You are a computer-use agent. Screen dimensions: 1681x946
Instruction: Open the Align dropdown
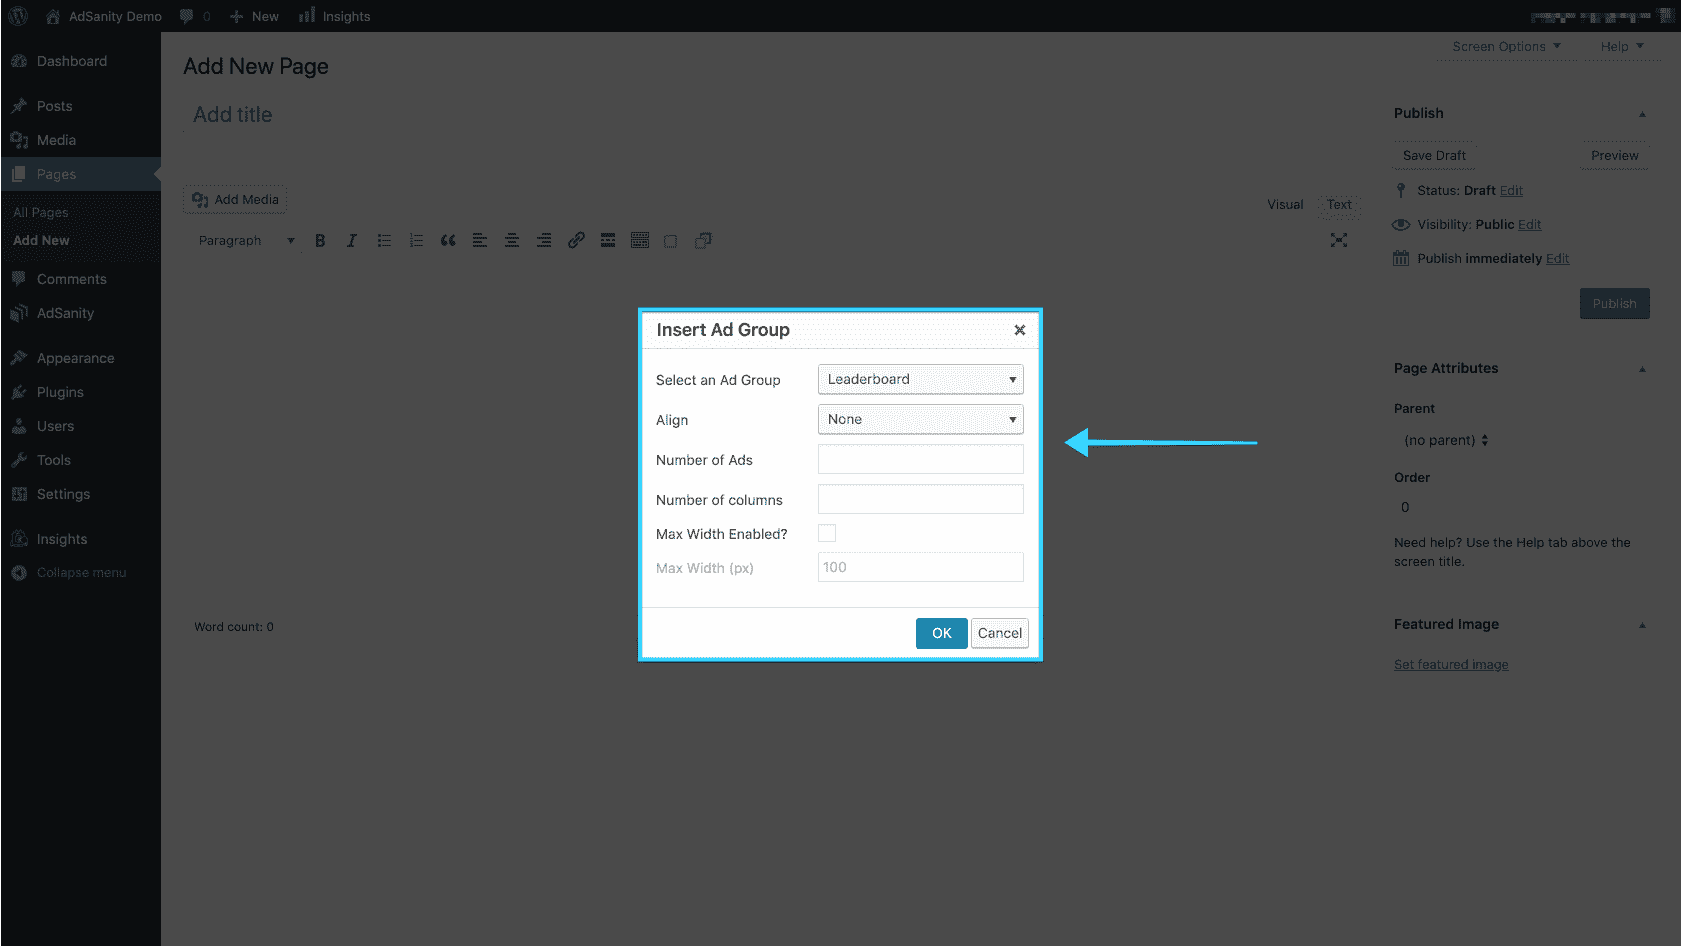click(x=920, y=419)
